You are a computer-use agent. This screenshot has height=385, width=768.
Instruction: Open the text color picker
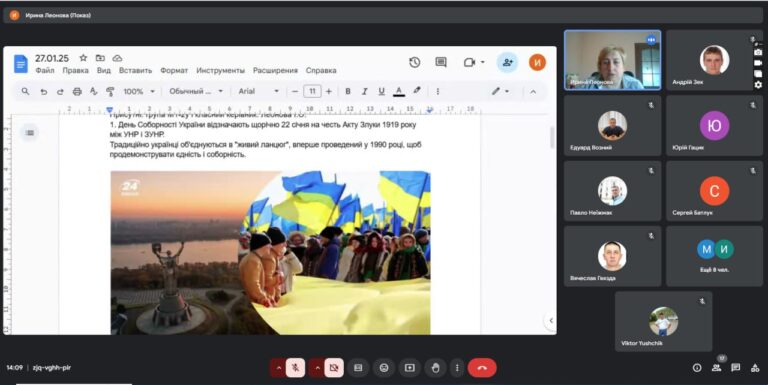coord(399,91)
